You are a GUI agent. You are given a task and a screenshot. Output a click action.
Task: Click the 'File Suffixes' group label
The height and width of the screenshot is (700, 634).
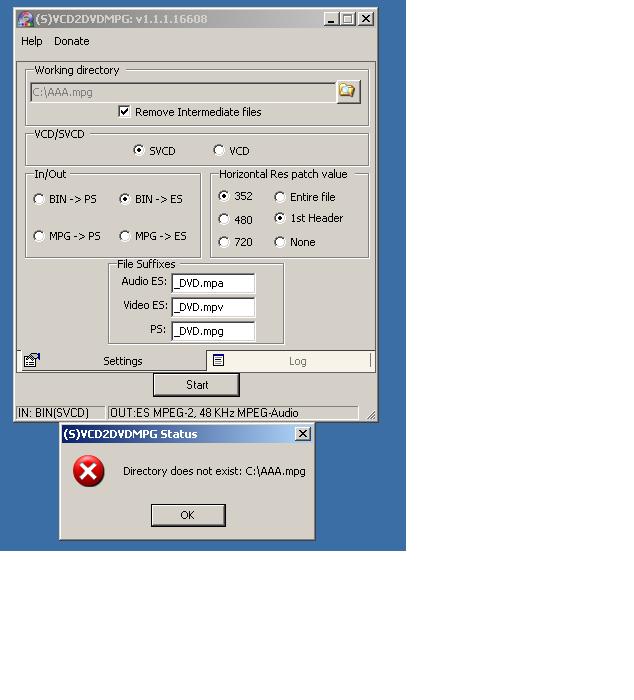tap(146, 264)
